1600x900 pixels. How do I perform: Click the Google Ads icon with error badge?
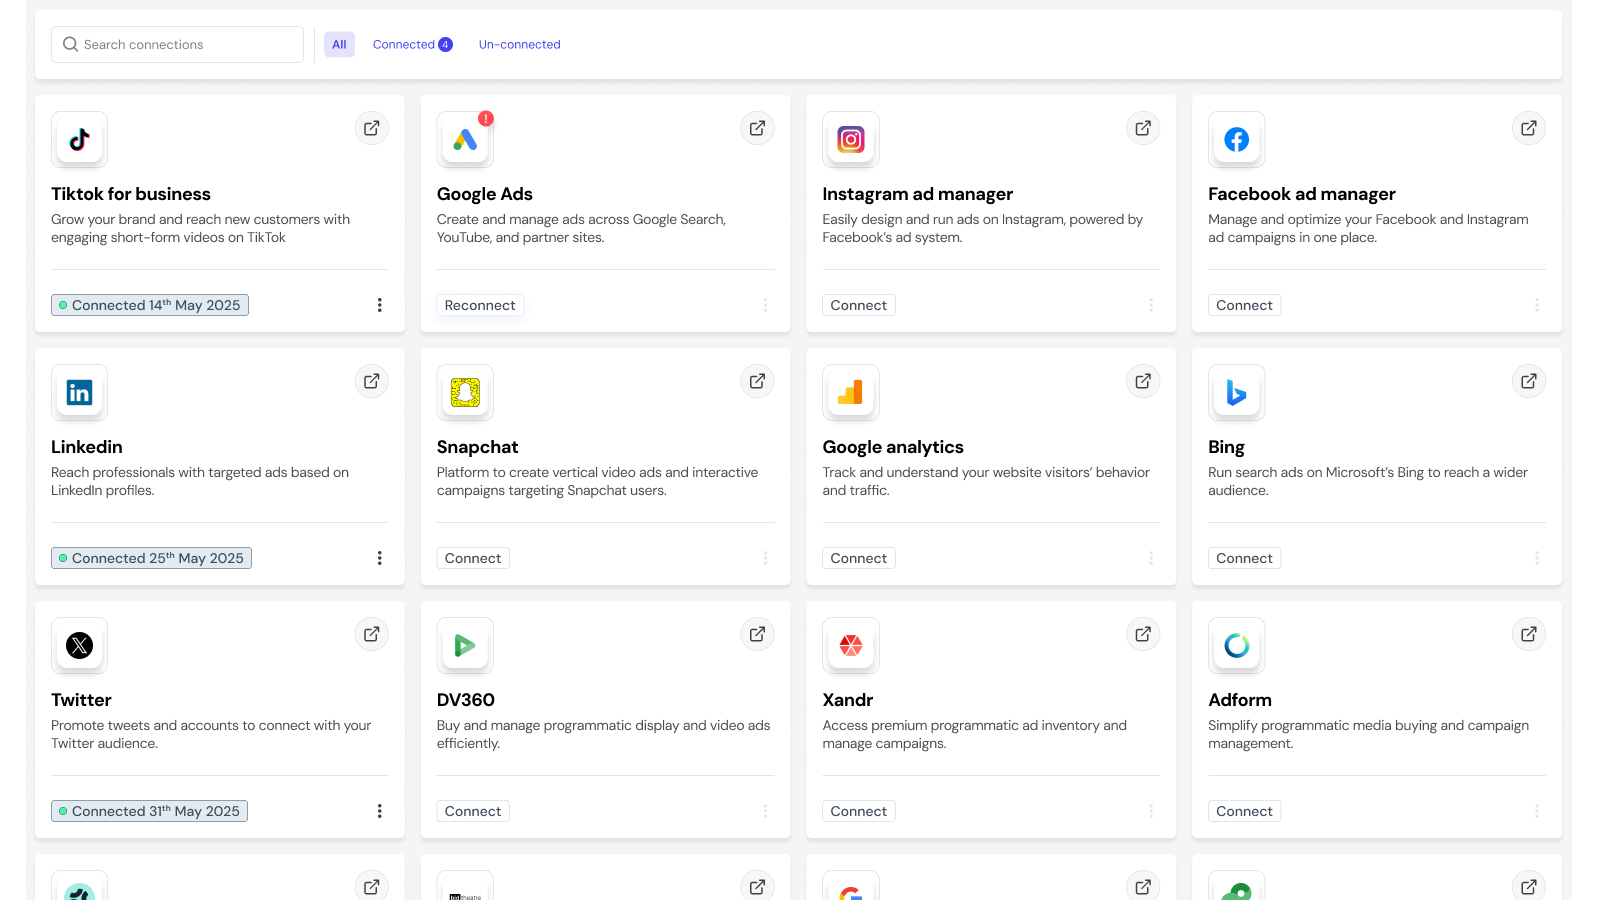point(464,140)
